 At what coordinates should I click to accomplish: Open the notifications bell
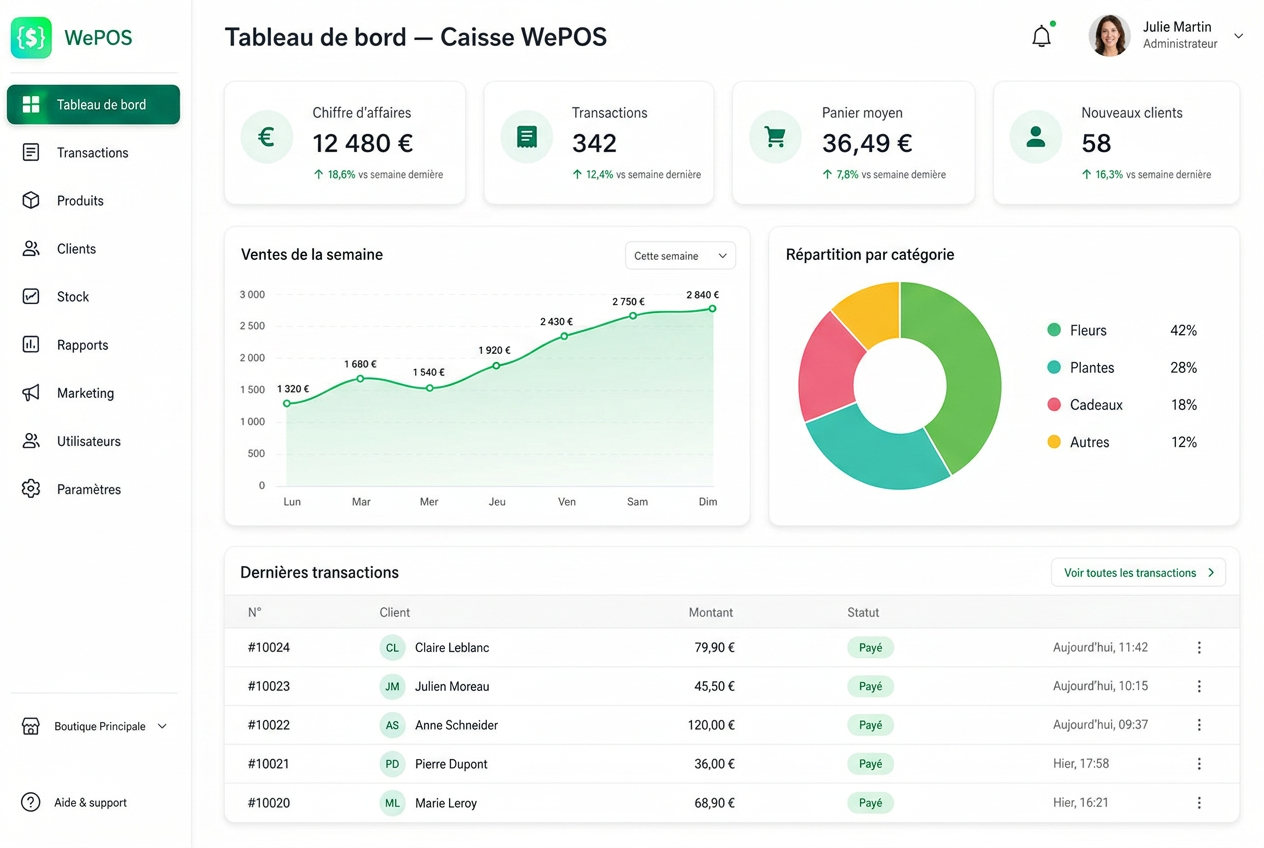(1042, 37)
